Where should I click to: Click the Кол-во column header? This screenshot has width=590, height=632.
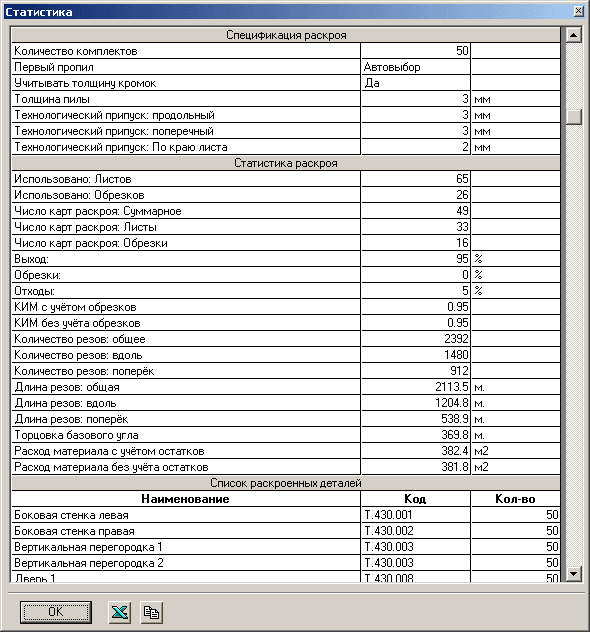[x=515, y=499]
